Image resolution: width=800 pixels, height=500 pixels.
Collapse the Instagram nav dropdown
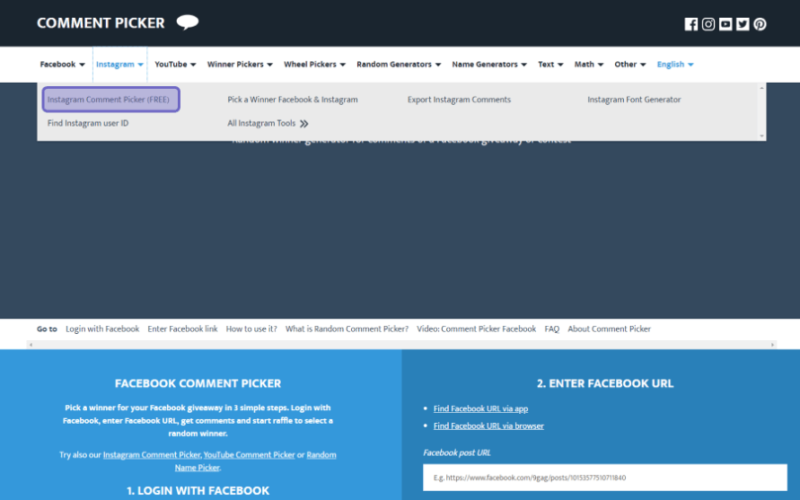tap(120, 64)
